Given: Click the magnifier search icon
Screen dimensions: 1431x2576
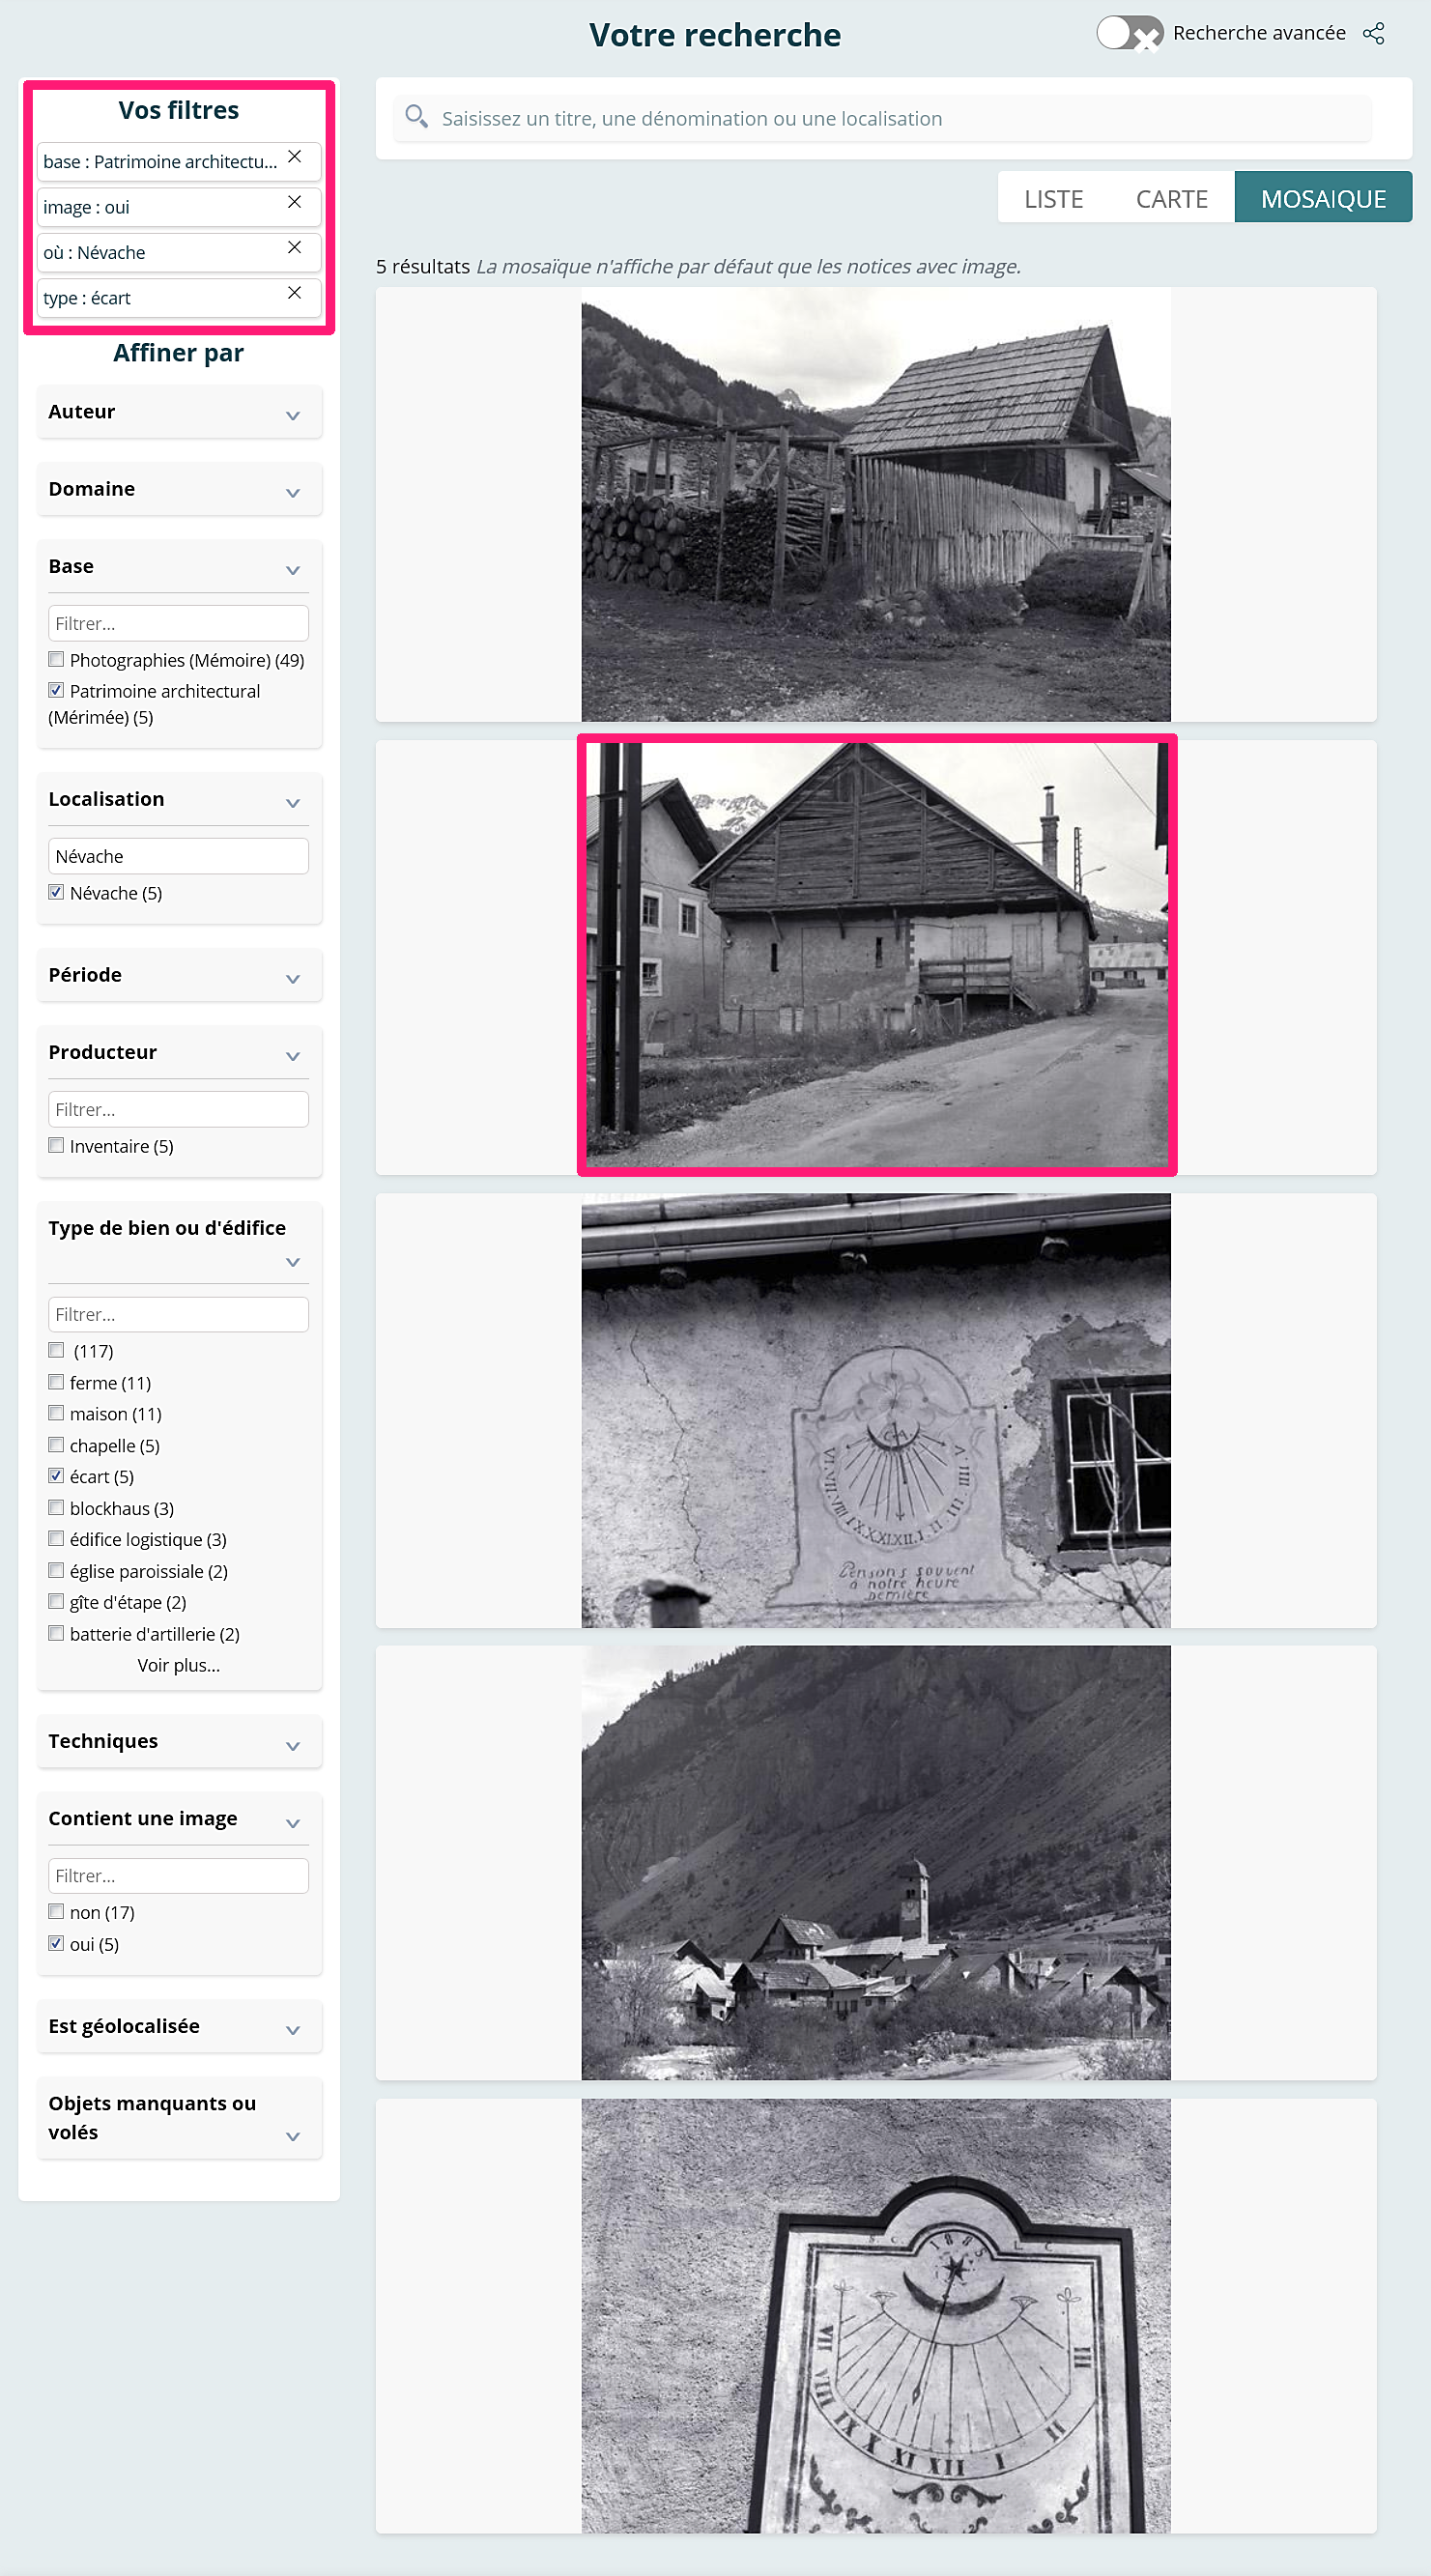Looking at the screenshot, I should [416, 118].
